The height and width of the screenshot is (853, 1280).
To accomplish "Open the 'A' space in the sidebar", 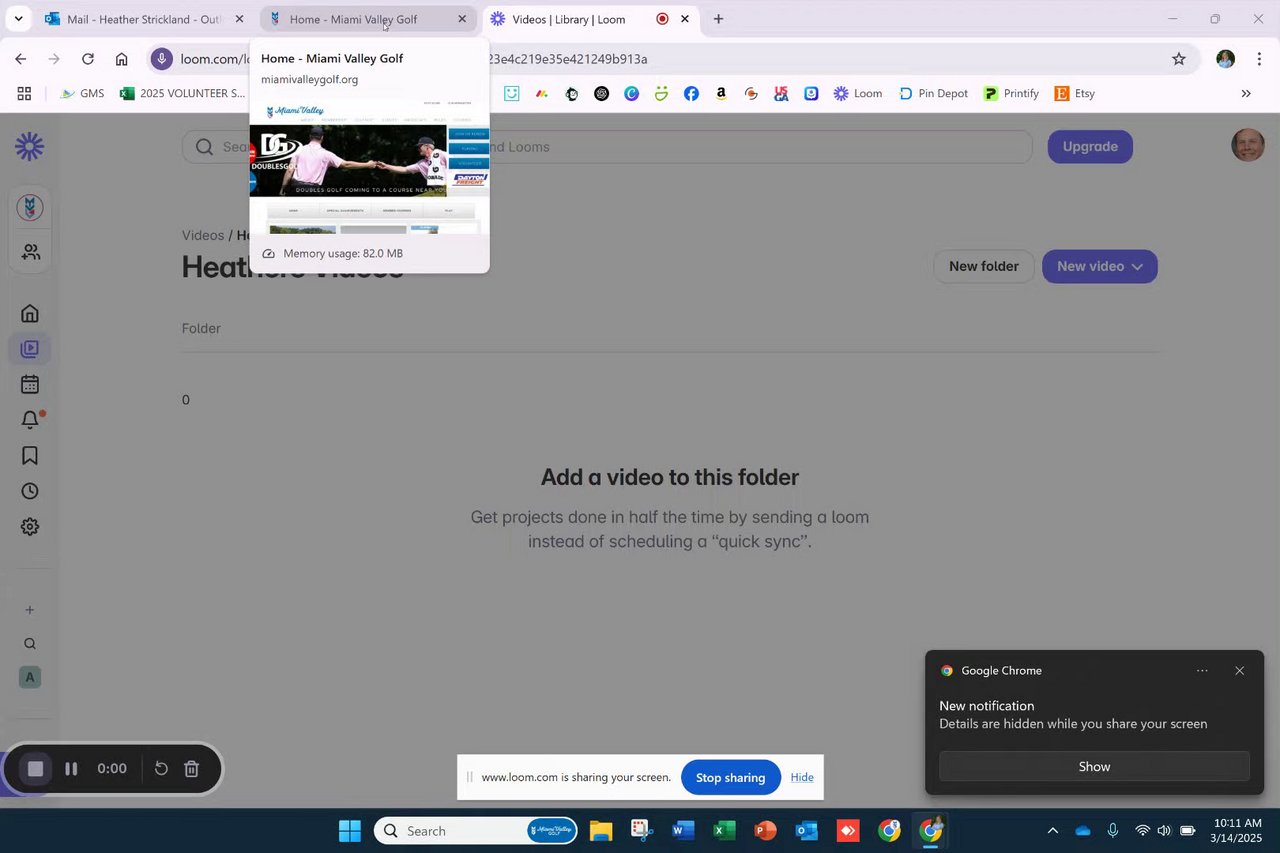I will point(30,677).
